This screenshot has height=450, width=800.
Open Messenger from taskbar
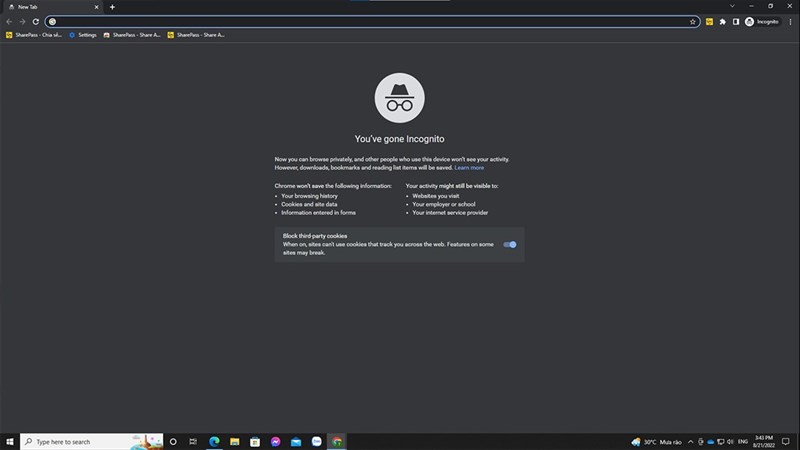click(x=276, y=442)
